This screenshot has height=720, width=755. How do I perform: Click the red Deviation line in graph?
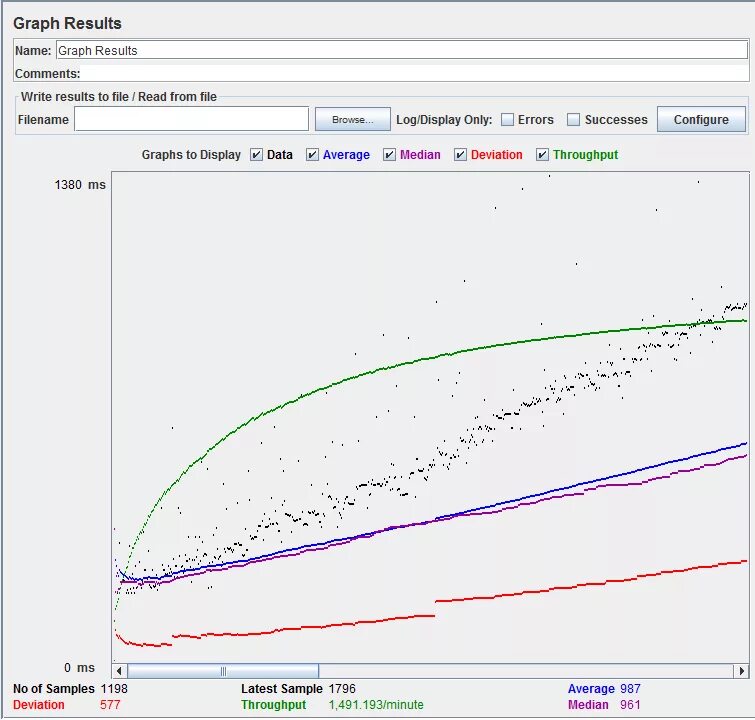point(578,586)
